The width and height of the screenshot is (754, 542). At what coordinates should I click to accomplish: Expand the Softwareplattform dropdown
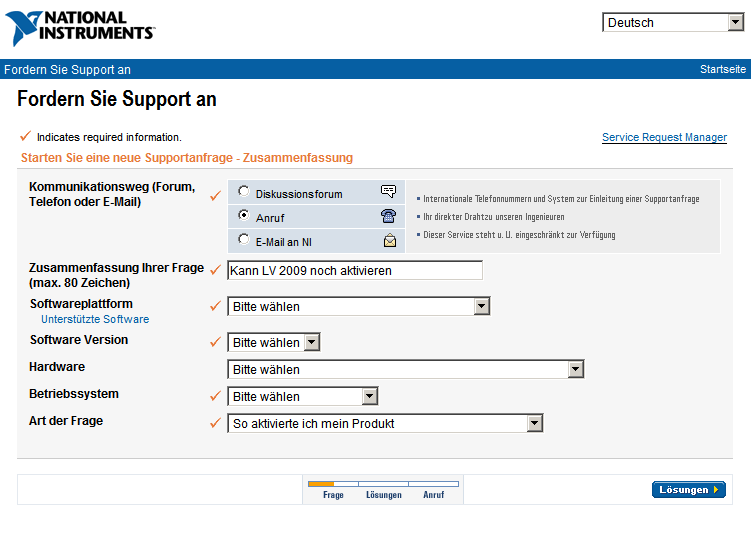coord(359,307)
